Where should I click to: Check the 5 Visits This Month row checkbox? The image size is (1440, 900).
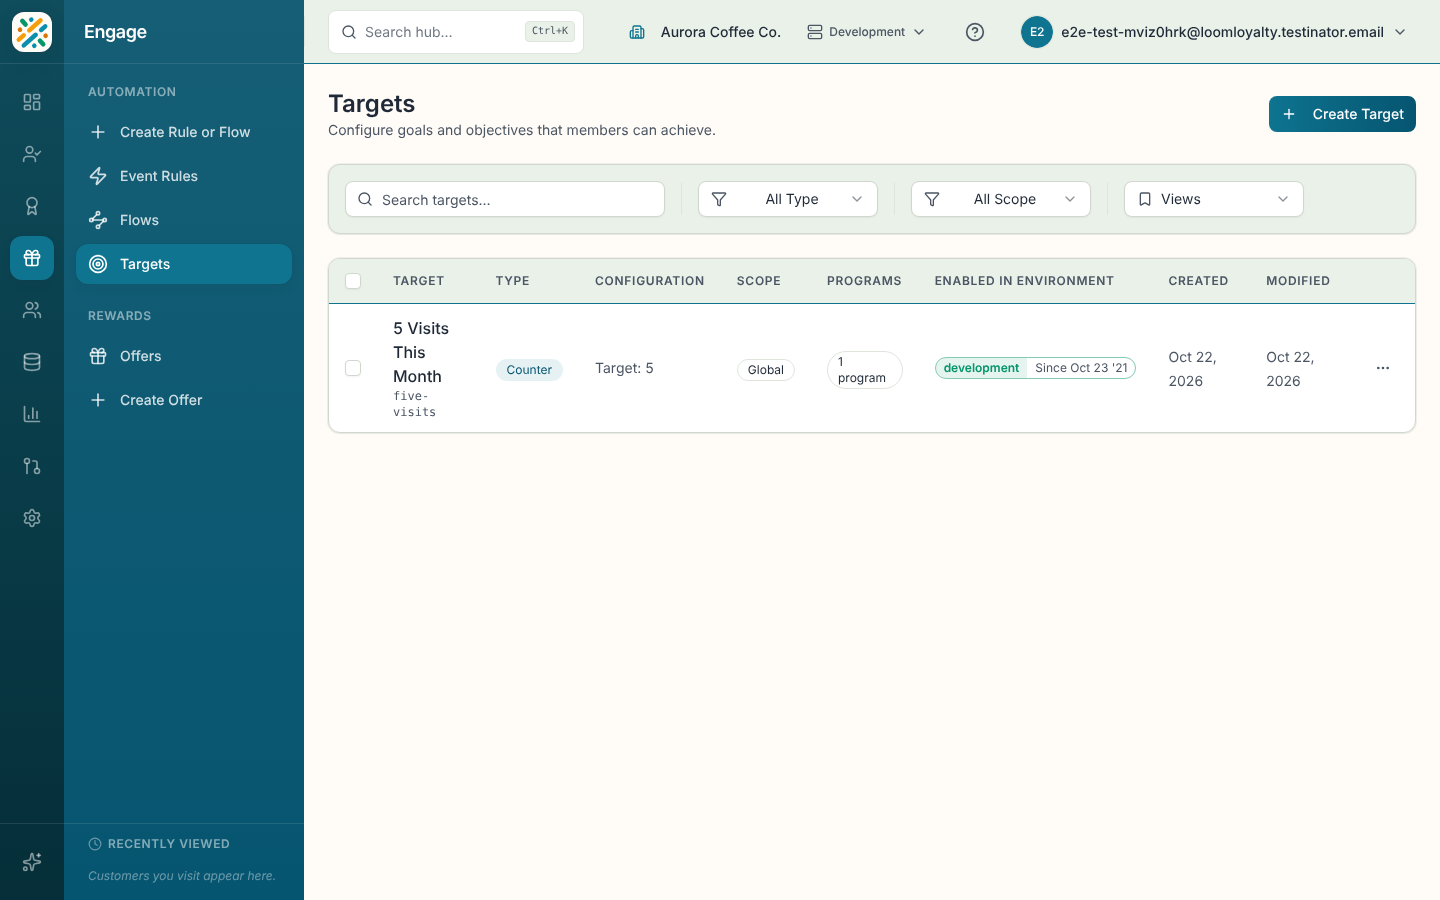tap(353, 368)
